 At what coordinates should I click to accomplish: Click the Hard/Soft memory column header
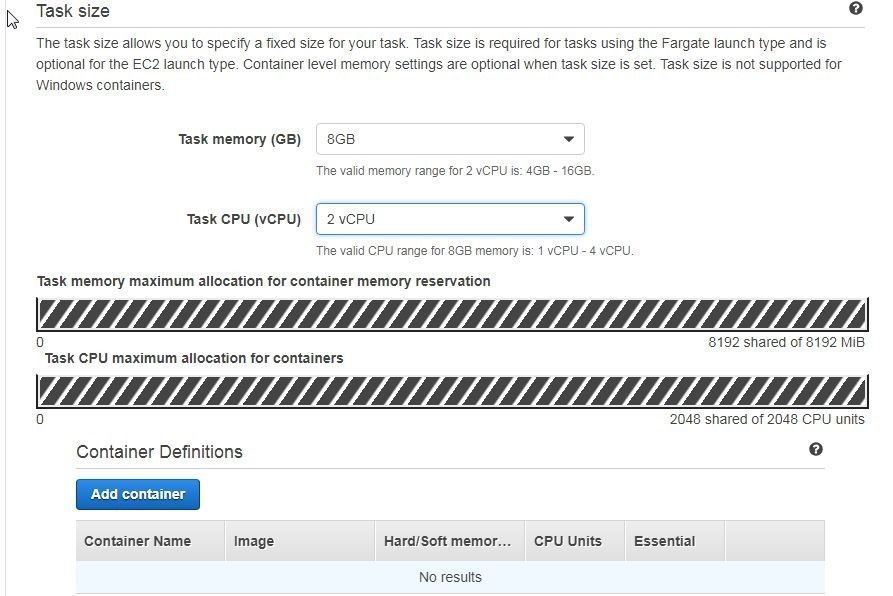click(450, 541)
